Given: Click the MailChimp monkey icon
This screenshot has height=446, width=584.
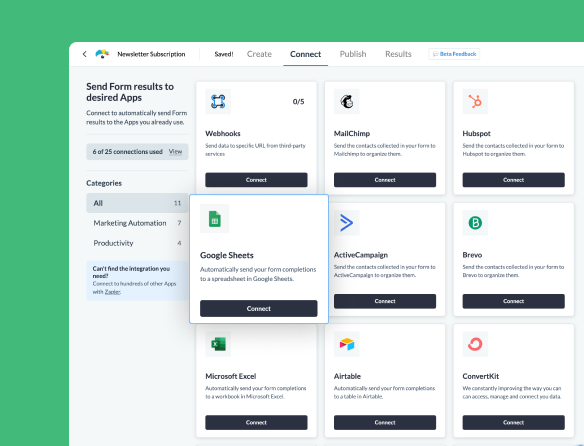Looking at the screenshot, I should 346,101.
